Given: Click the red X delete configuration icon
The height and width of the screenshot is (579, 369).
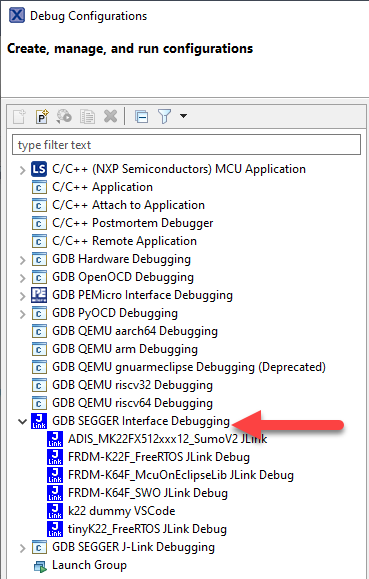Looking at the screenshot, I should (x=110, y=117).
